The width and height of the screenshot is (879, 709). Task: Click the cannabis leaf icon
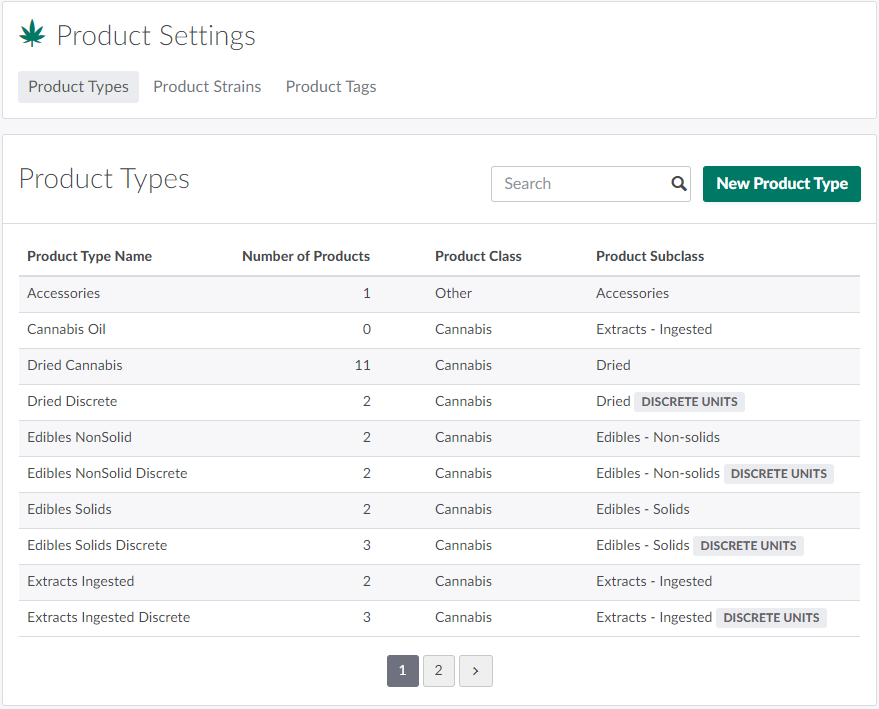(32, 35)
